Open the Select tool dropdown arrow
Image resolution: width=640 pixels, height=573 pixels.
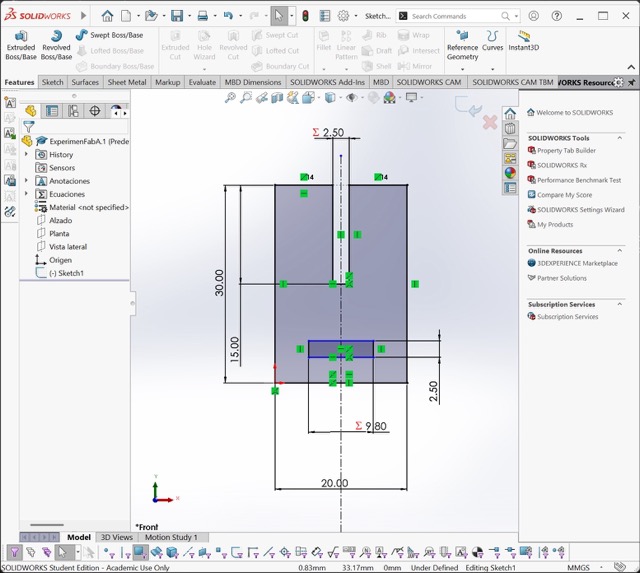(x=291, y=16)
